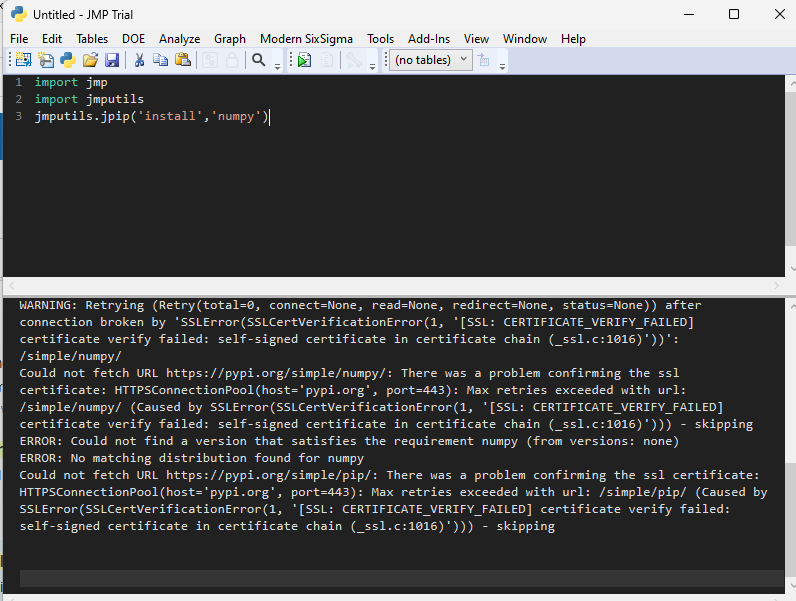Click line 2 'import jmputils' in editor
The height and width of the screenshot is (601, 796).
(89, 99)
